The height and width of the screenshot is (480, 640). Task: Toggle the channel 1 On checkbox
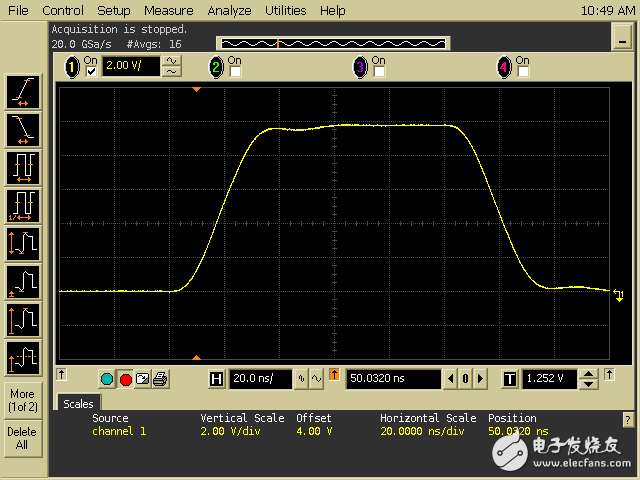tap(92, 72)
